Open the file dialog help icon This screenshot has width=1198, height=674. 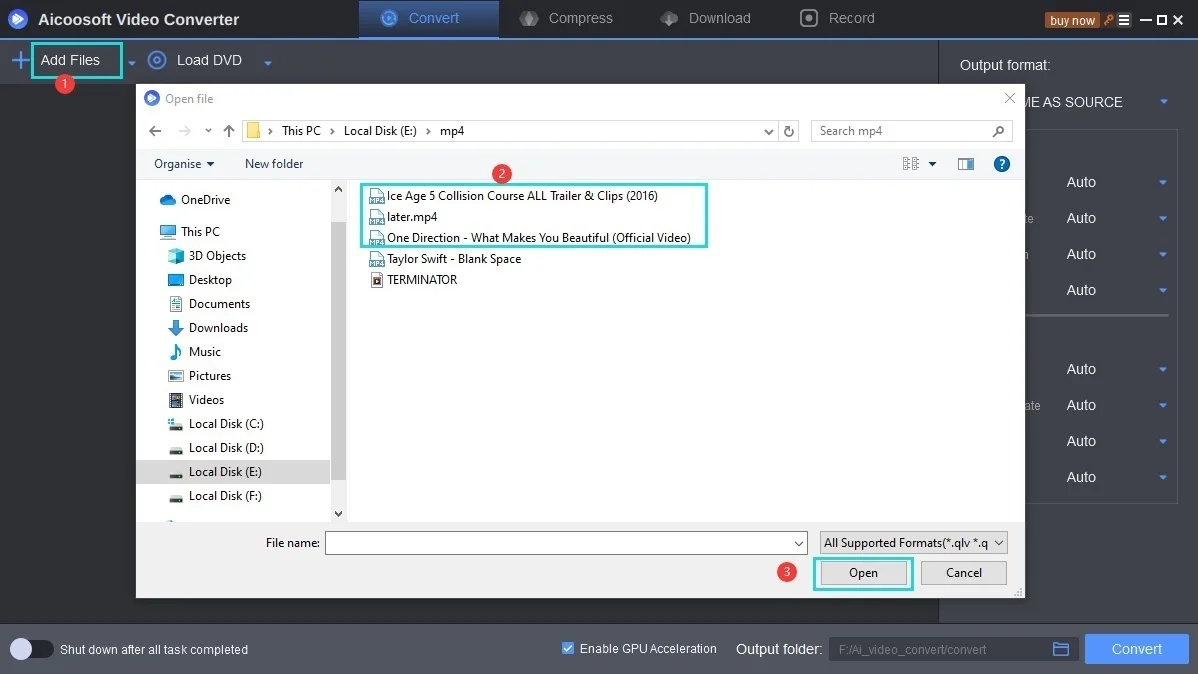pyautogui.click(x=1001, y=164)
